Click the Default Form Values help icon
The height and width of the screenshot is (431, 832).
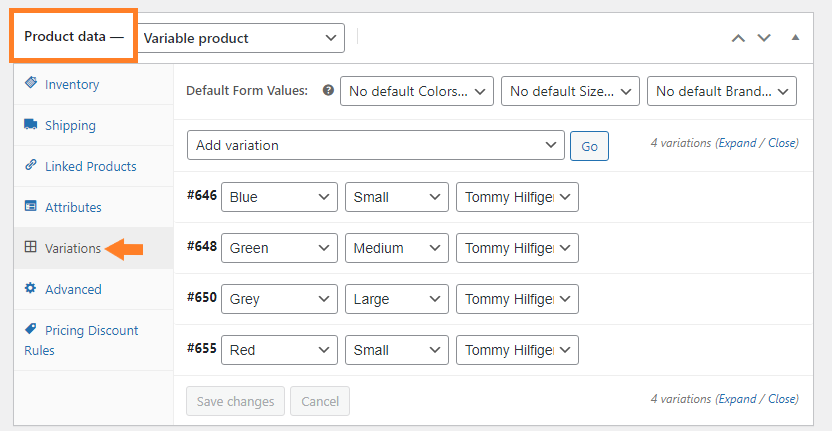(x=328, y=91)
